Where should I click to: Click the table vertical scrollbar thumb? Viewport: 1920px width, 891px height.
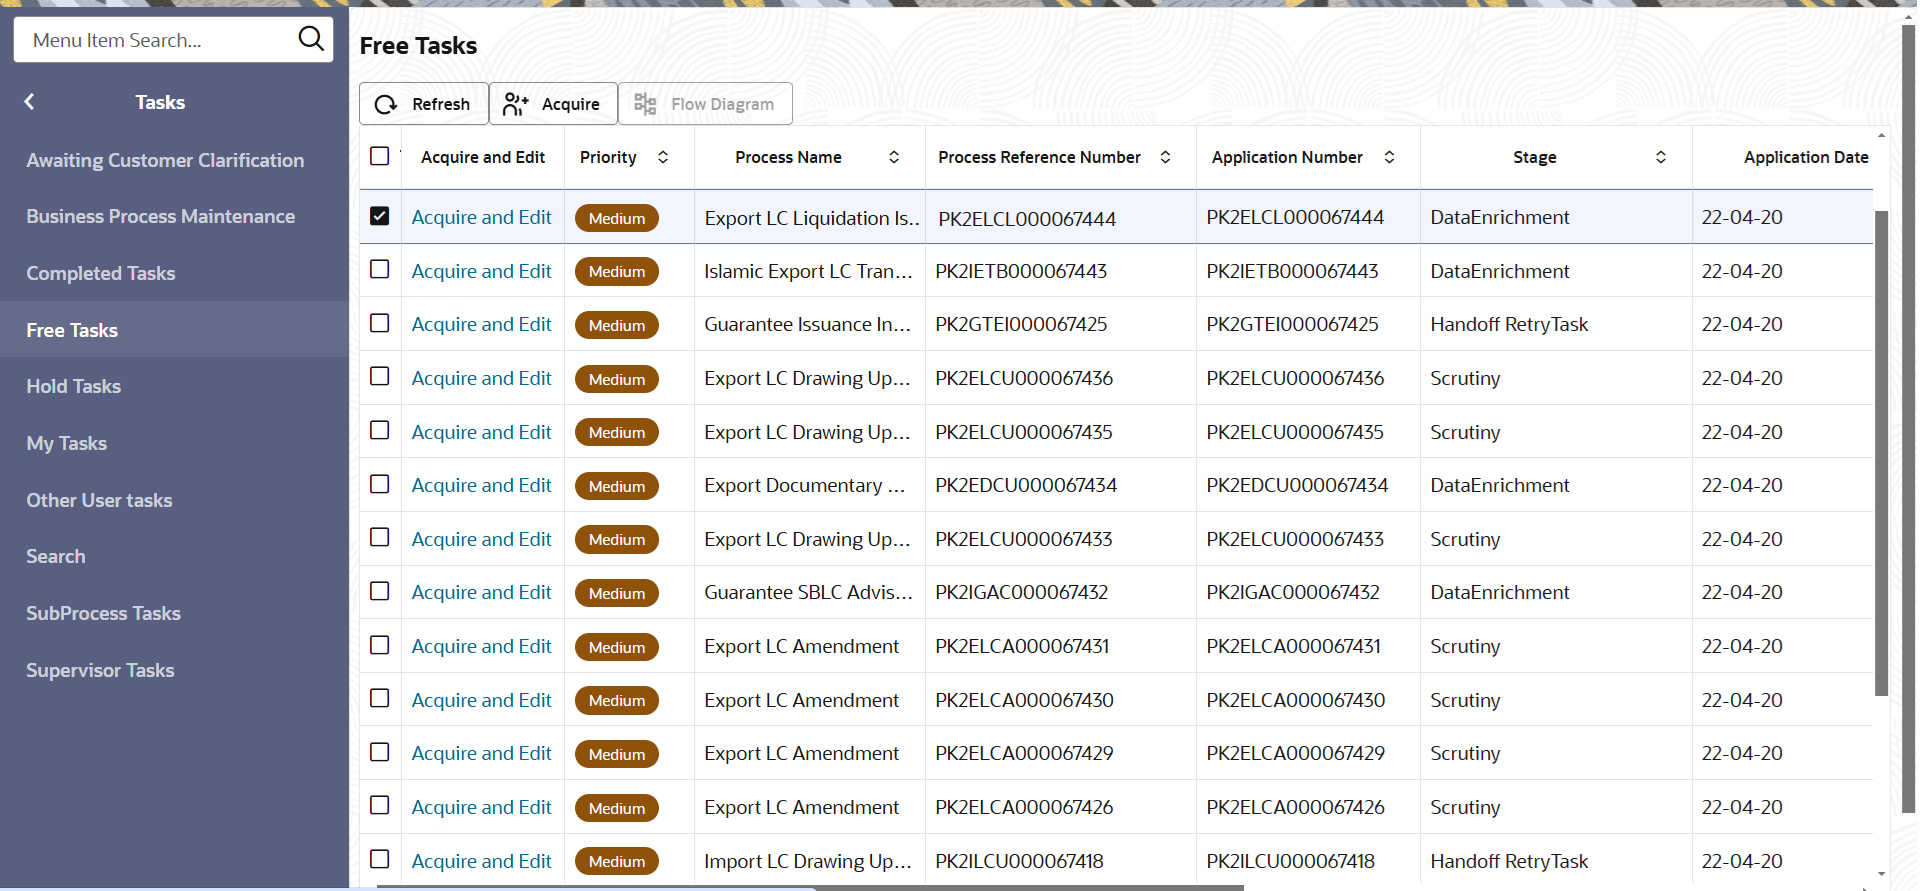click(1881, 452)
